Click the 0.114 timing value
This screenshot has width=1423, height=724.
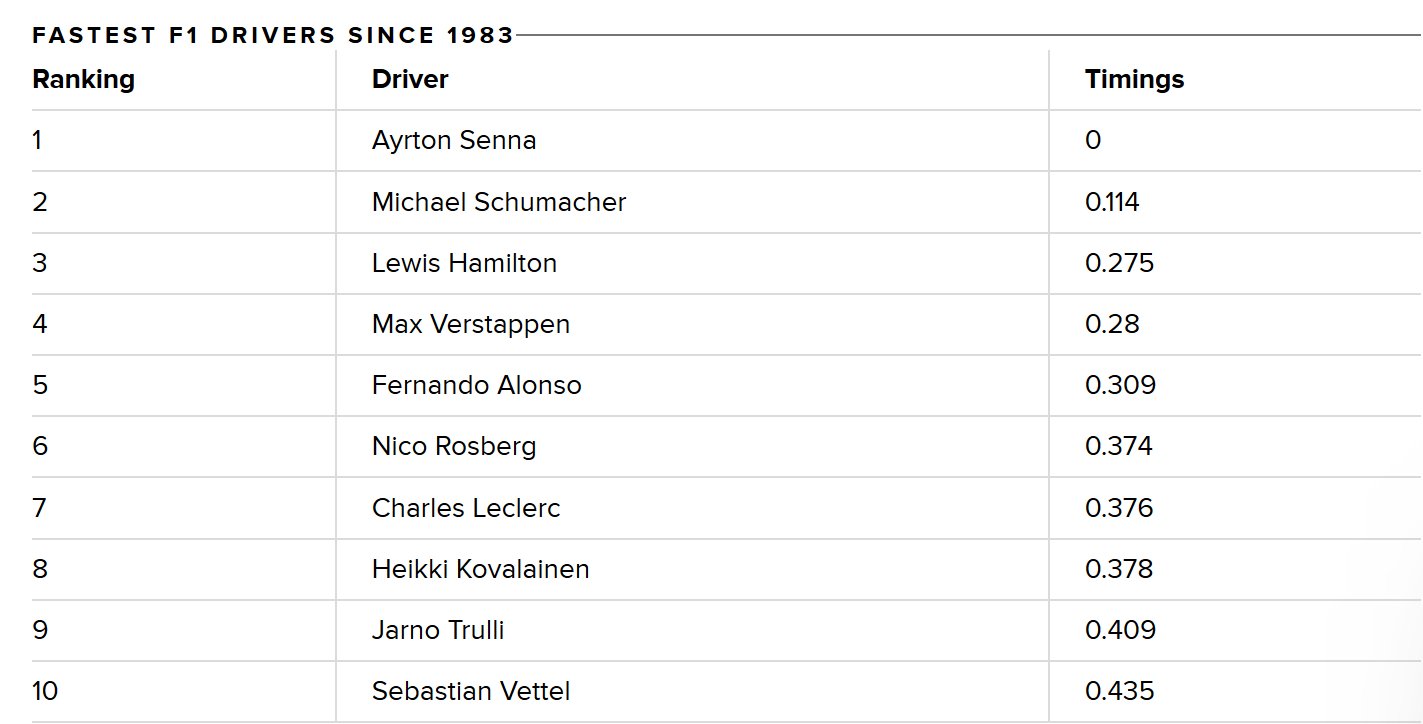tap(1112, 202)
